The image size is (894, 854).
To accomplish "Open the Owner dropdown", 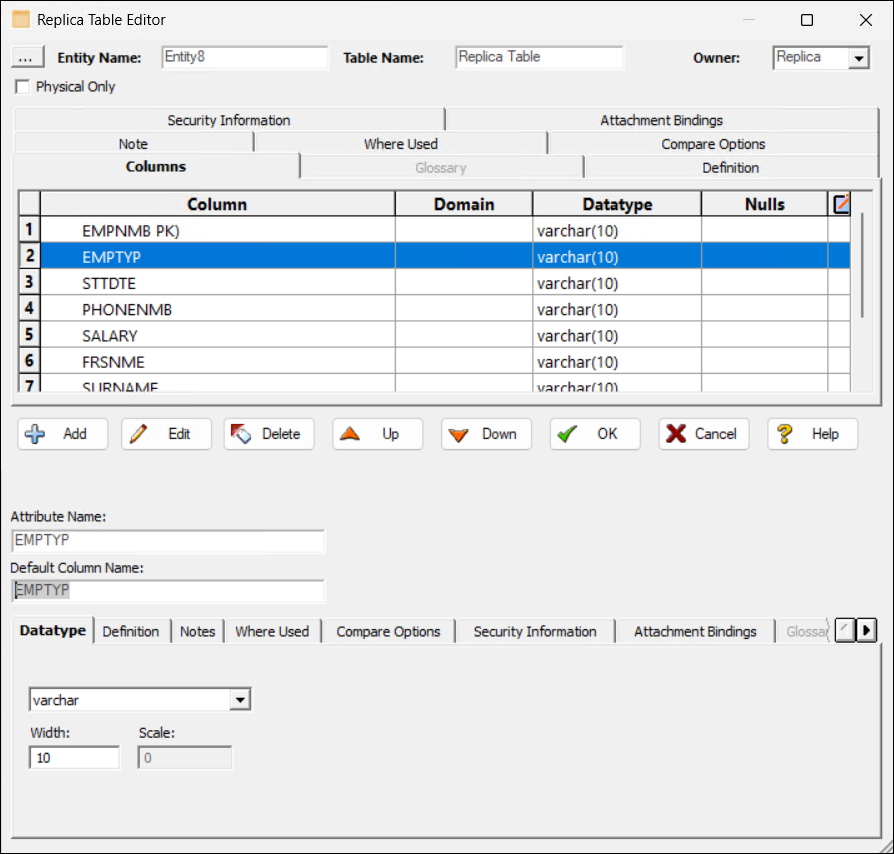I will 858,58.
